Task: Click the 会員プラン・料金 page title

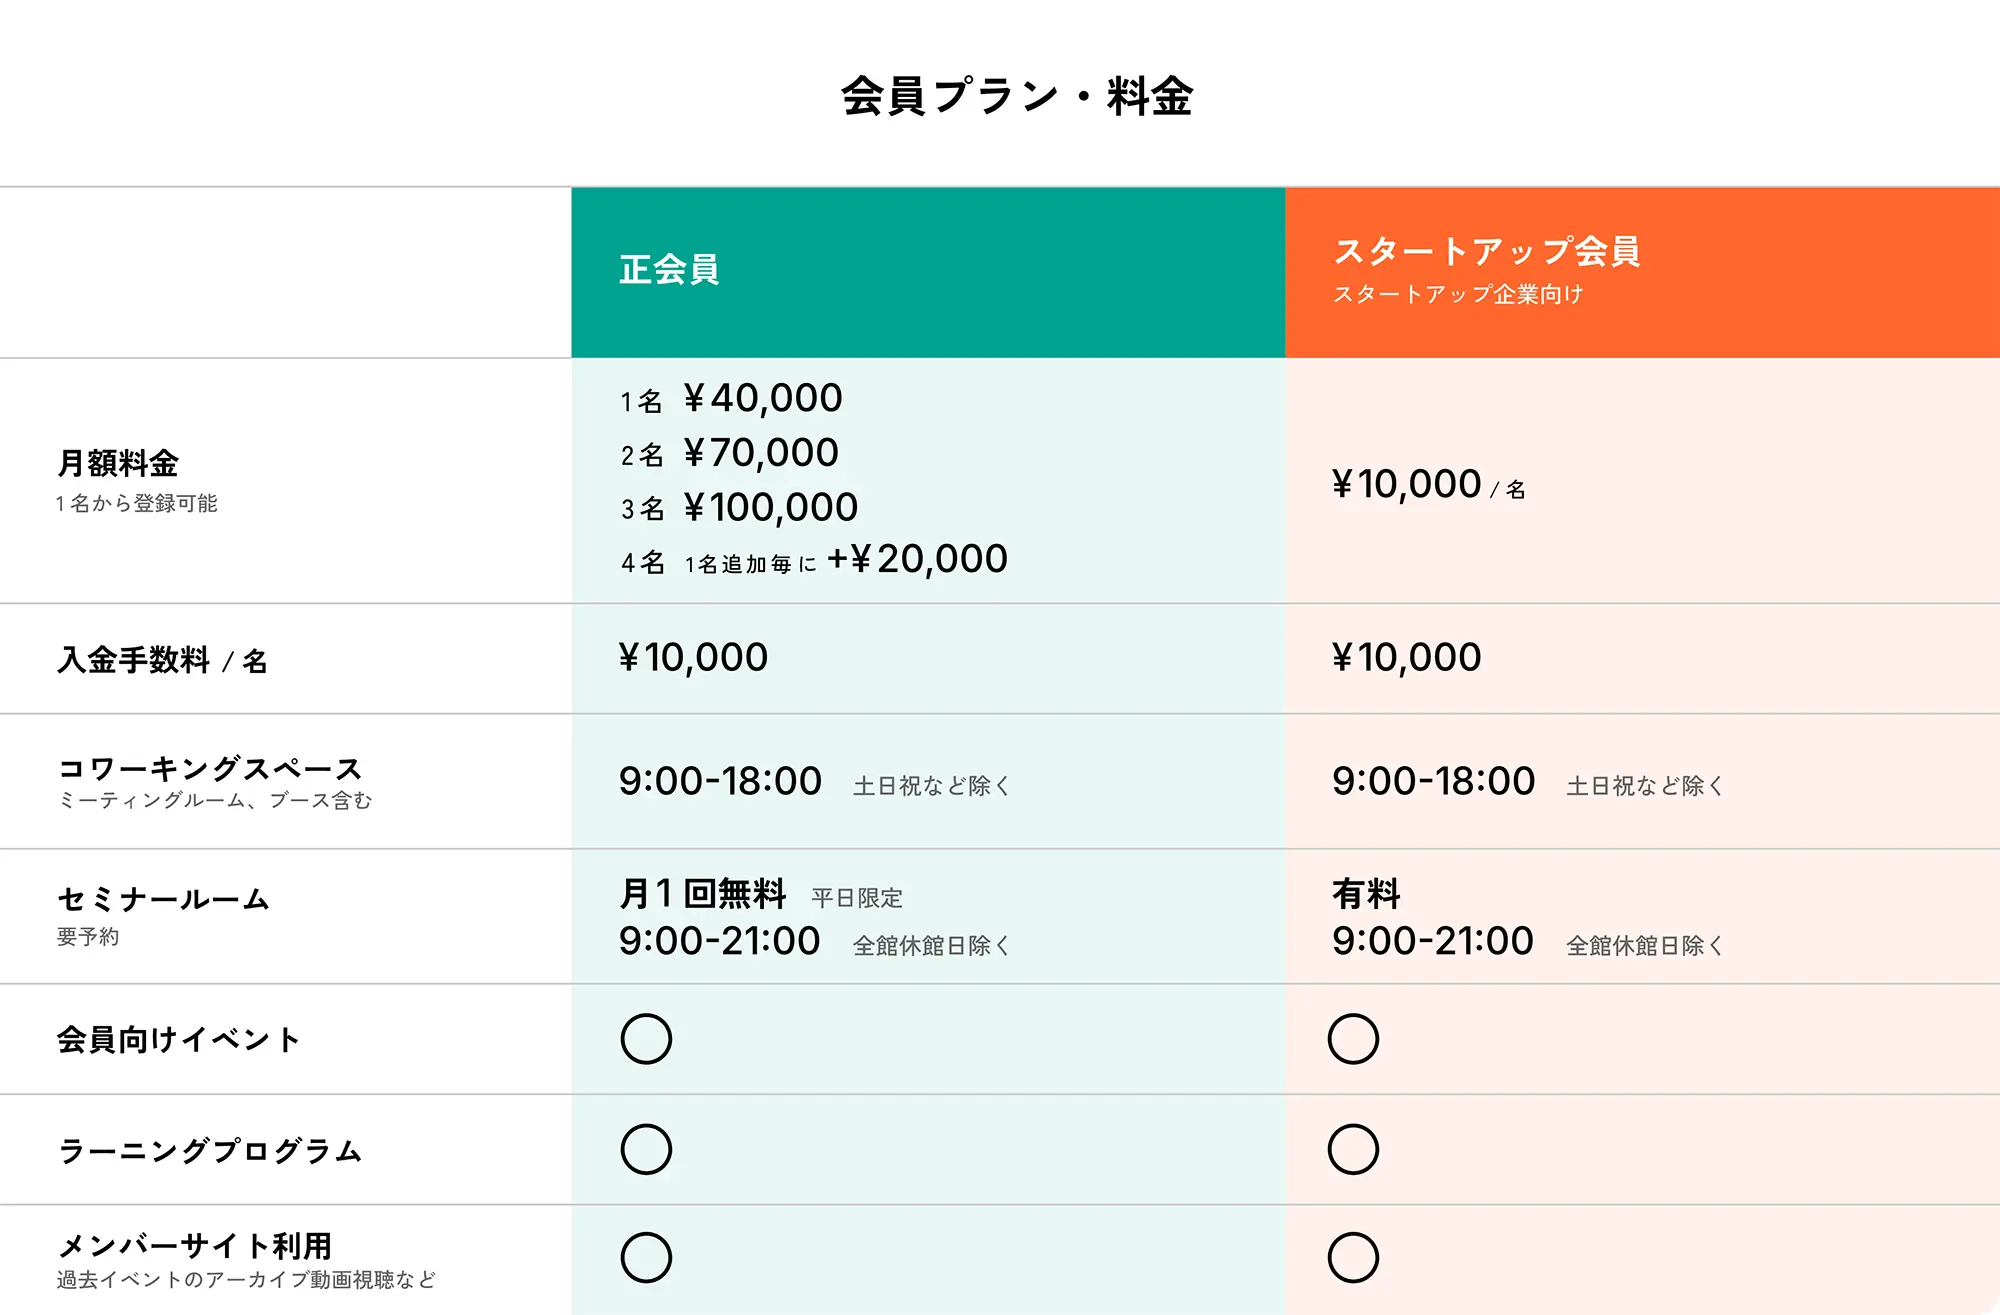Action: click(x=1016, y=97)
